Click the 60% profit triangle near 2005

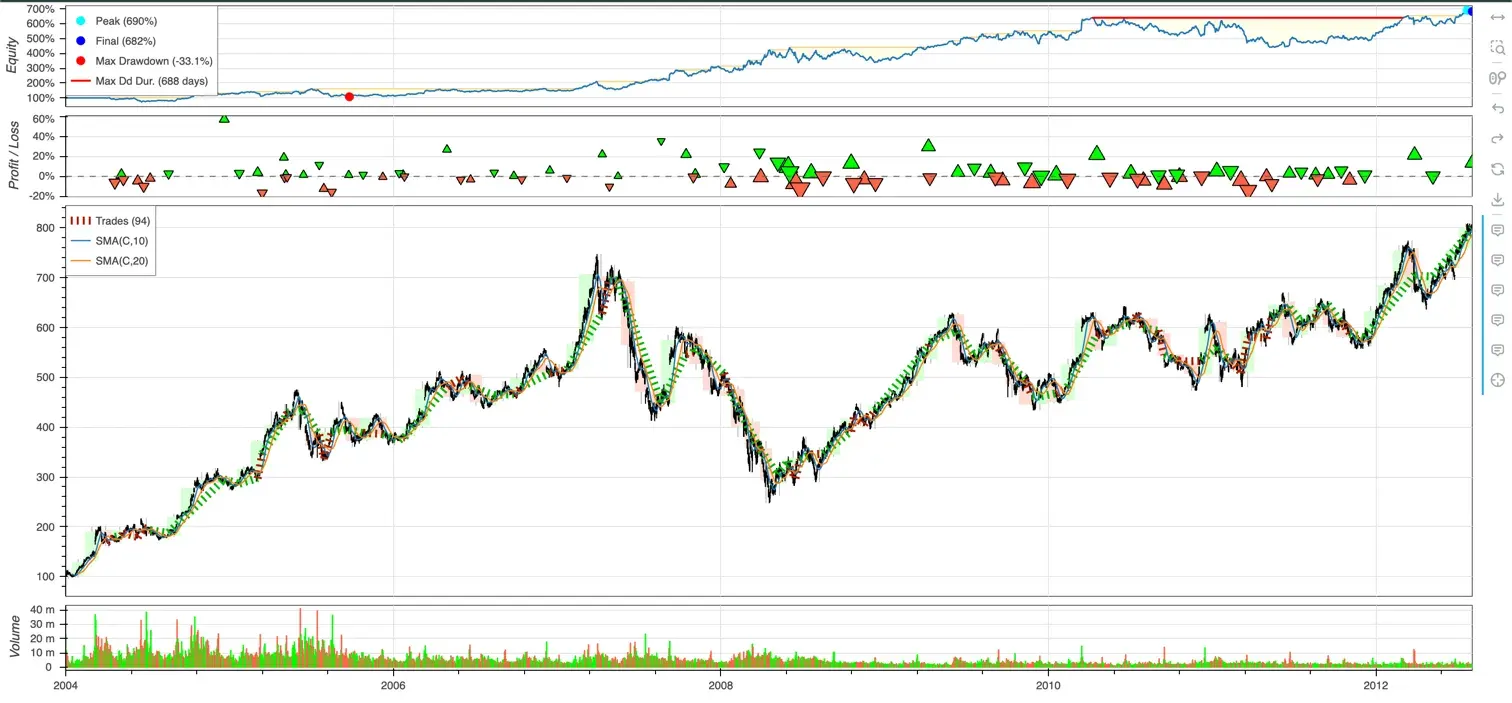224,119
